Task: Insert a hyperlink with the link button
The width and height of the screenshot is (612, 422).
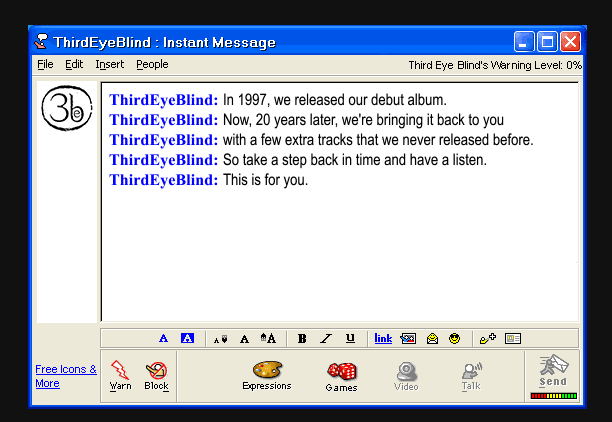Action: click(383, 338)
